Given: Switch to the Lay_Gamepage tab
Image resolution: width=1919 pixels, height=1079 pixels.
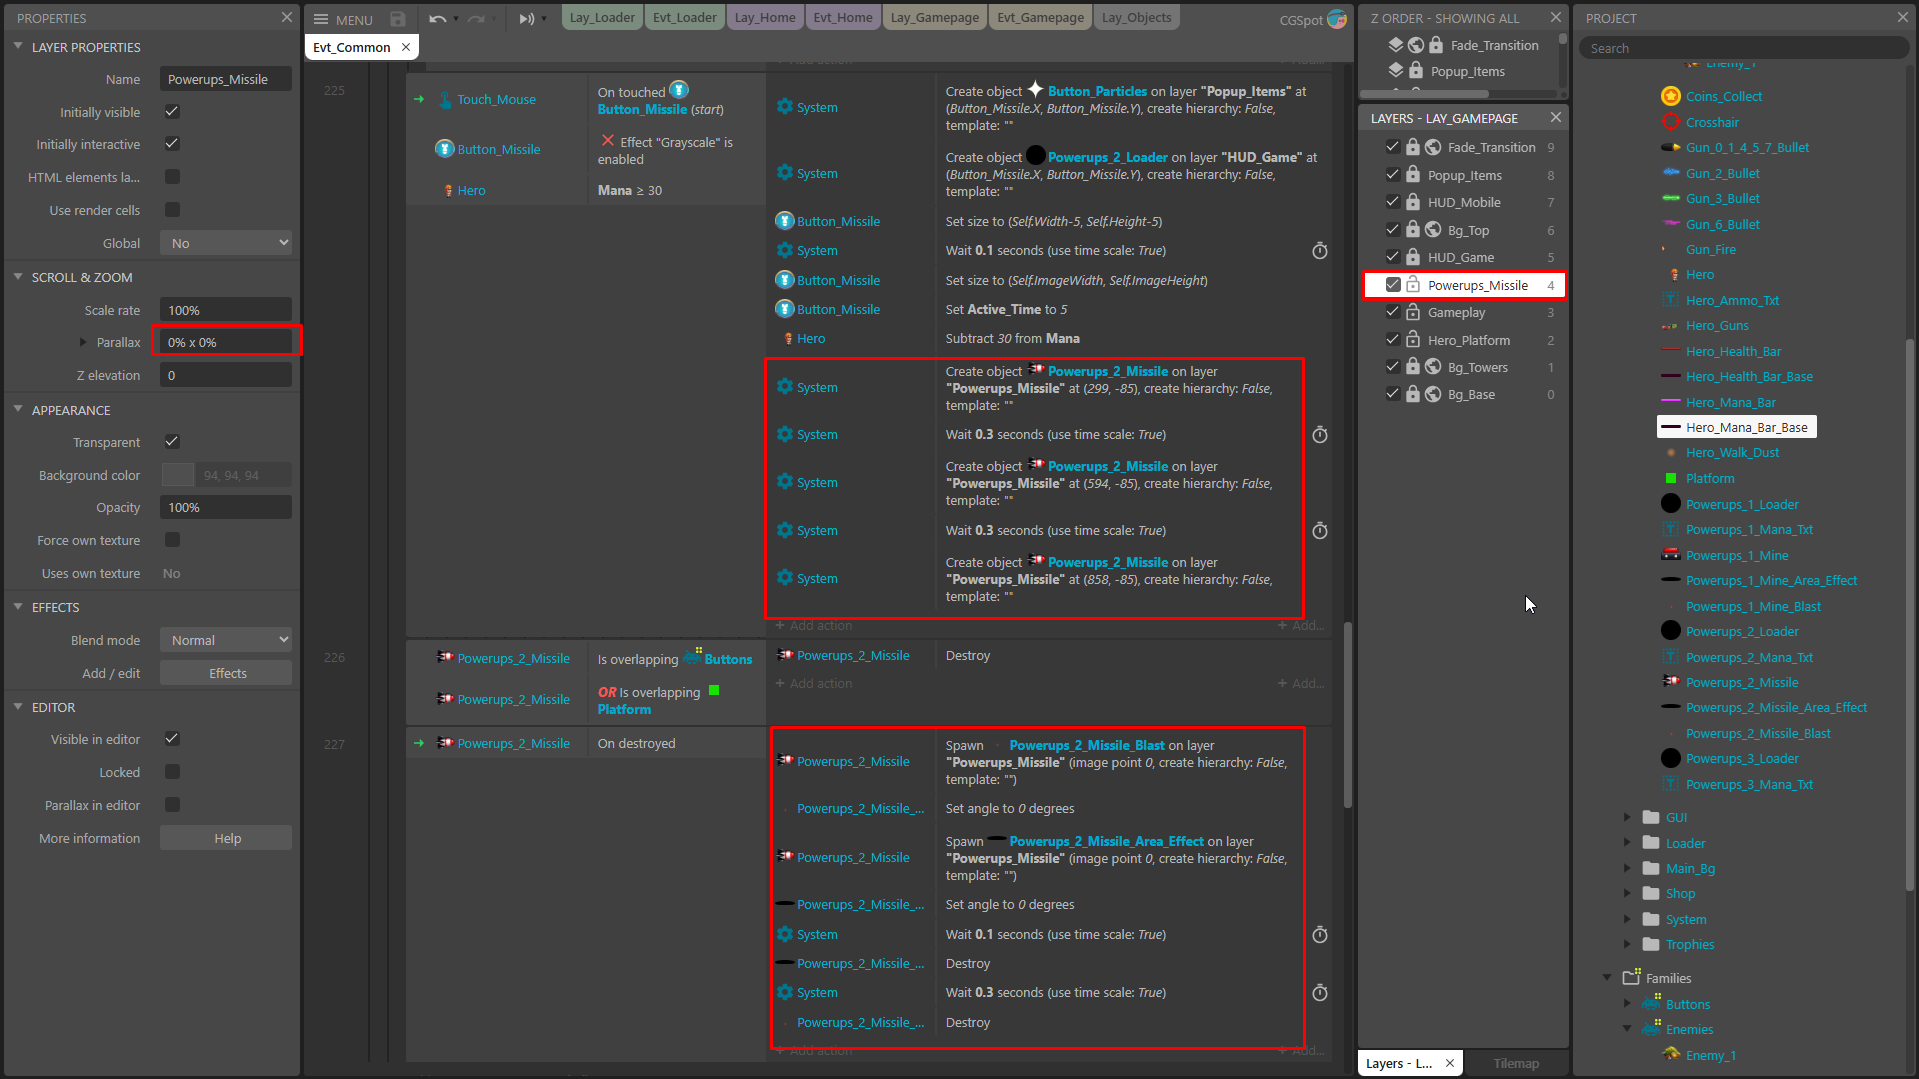Looking at the screenshot, I should pos(934,18).
